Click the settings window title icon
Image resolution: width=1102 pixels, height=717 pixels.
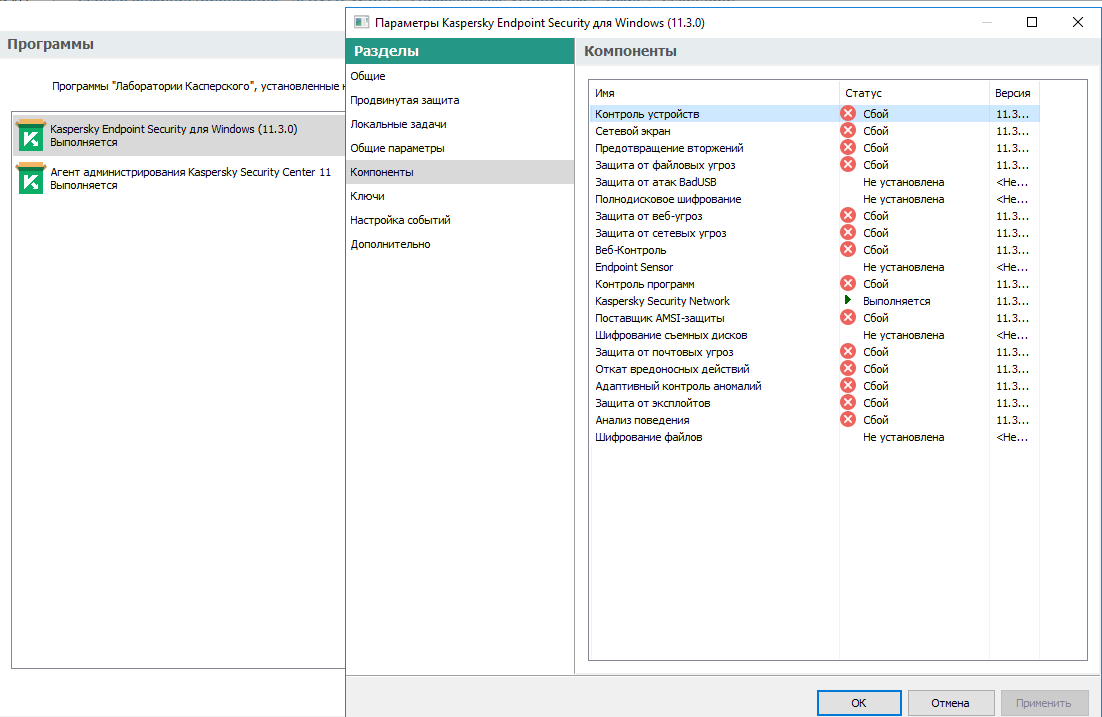click(x=361, y=22)
